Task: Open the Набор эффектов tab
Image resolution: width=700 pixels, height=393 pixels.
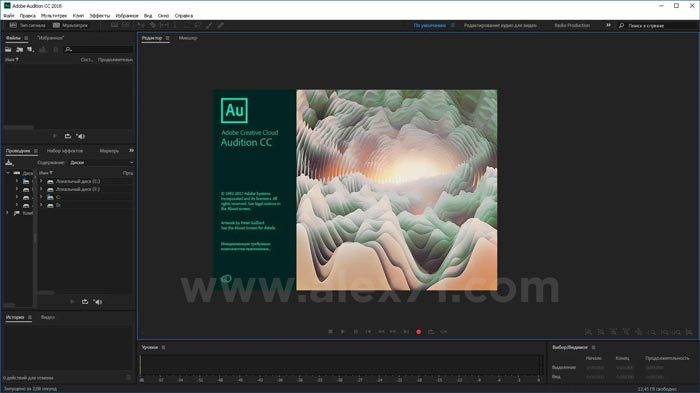Action: coord(65,151)
